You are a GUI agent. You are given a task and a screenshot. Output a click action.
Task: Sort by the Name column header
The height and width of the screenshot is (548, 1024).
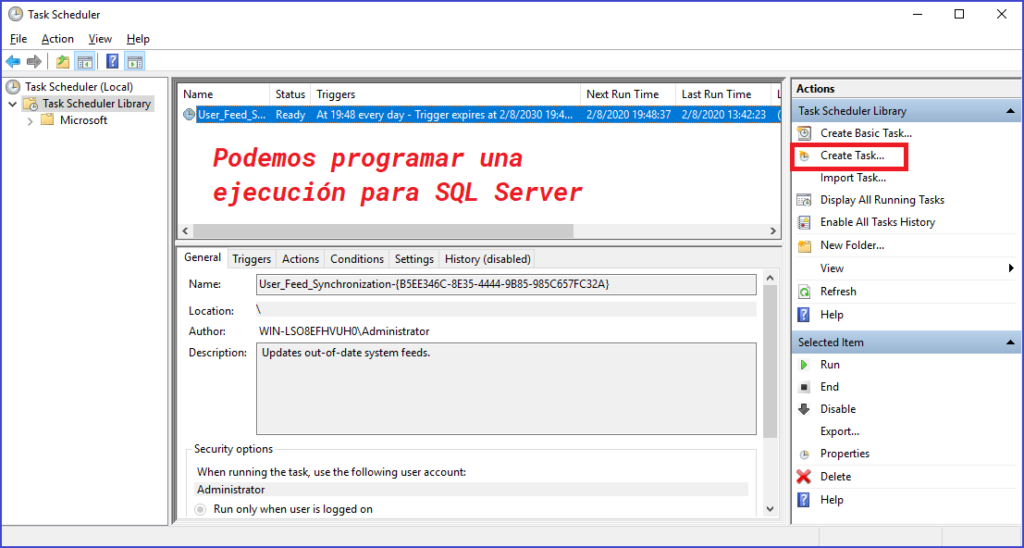click(224, 95)
